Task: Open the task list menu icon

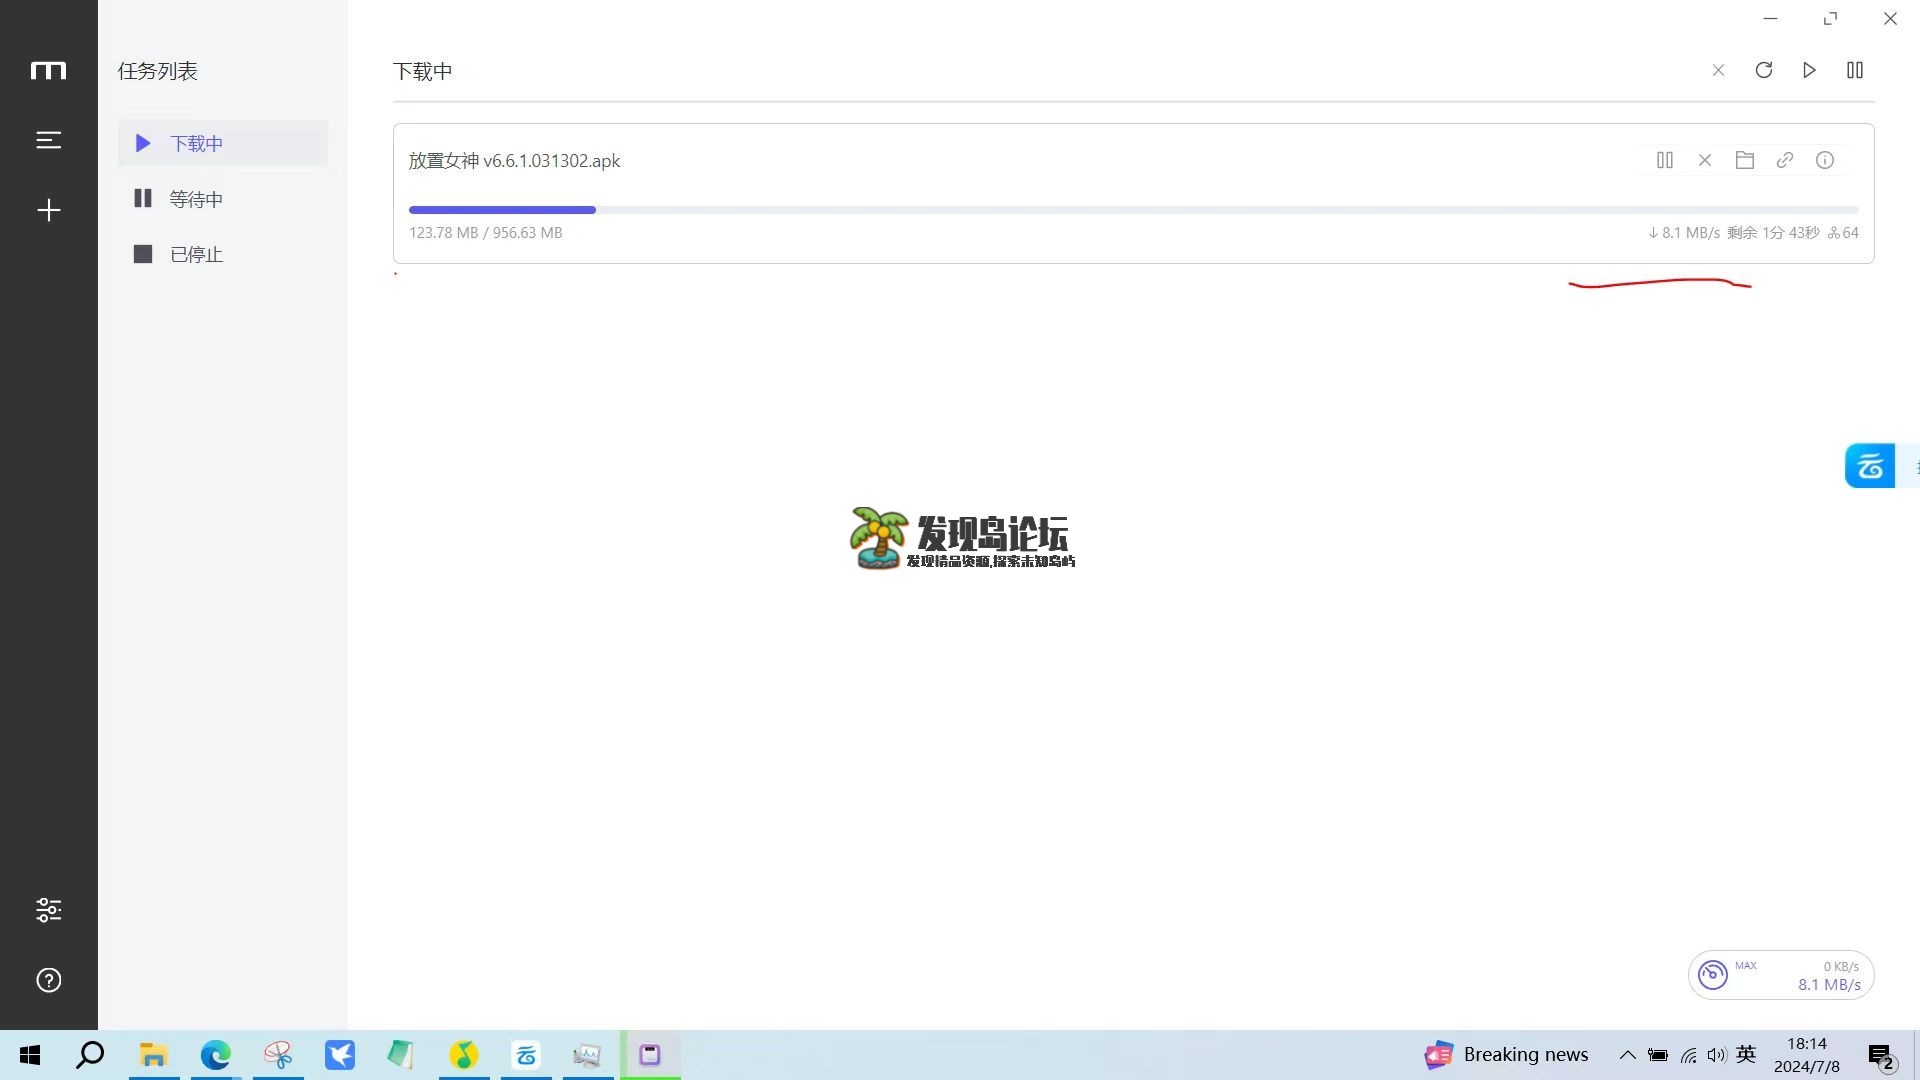Action: pos(48,140)
